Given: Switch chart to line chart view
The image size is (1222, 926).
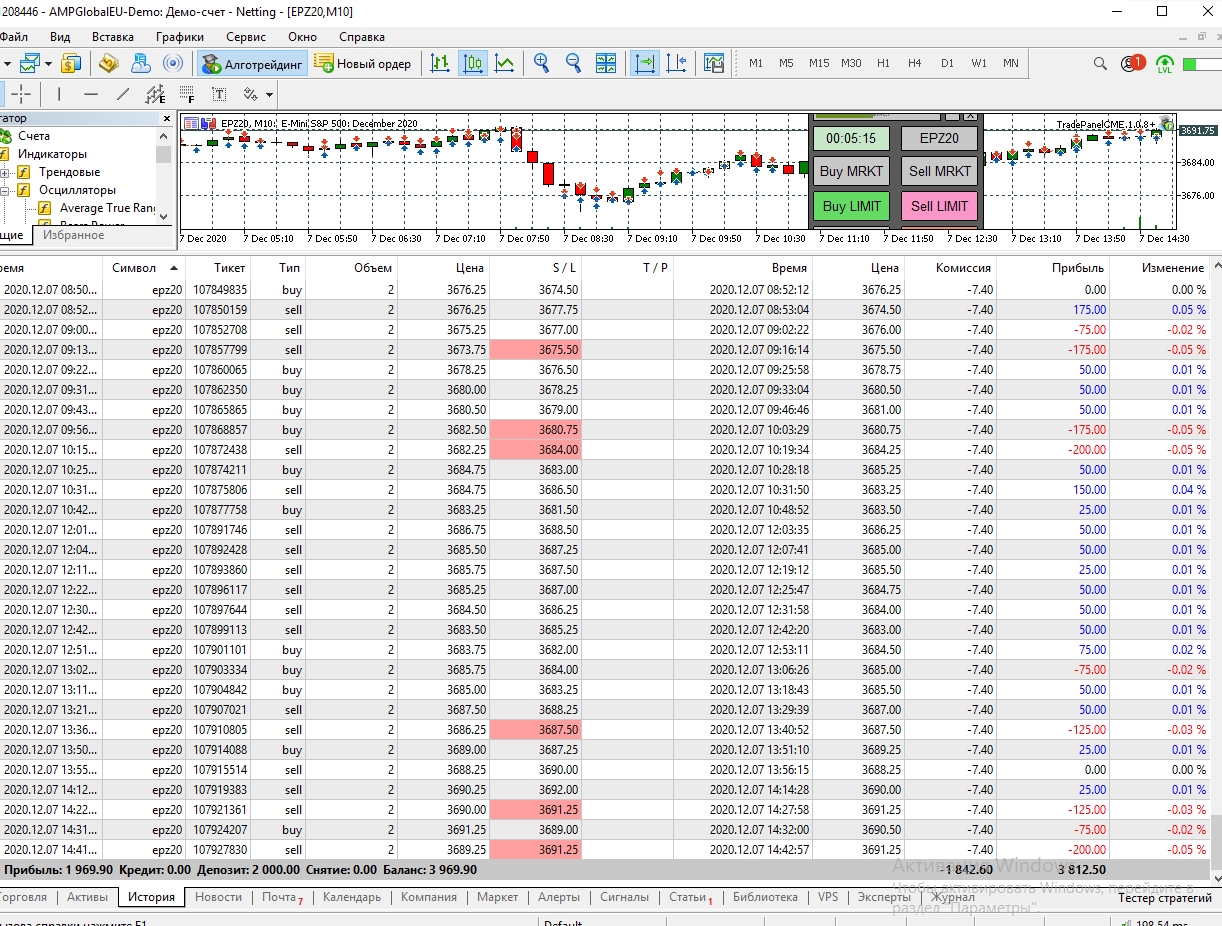Looking at the screenshot, I should 505,63.
